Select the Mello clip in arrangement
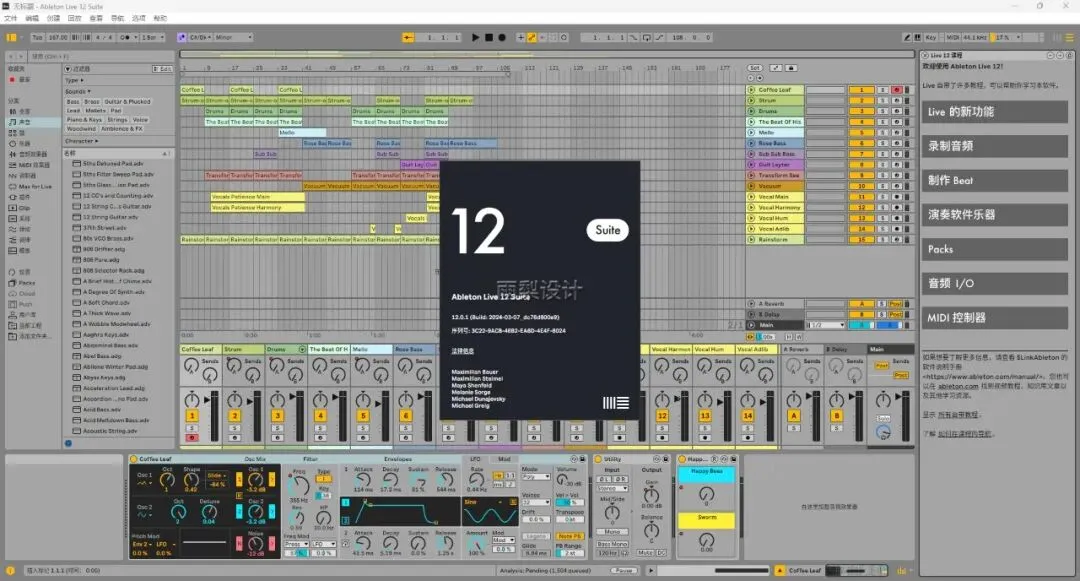Image resolution: width=1080 pixels, height=581 pixels. pos(302,132)
